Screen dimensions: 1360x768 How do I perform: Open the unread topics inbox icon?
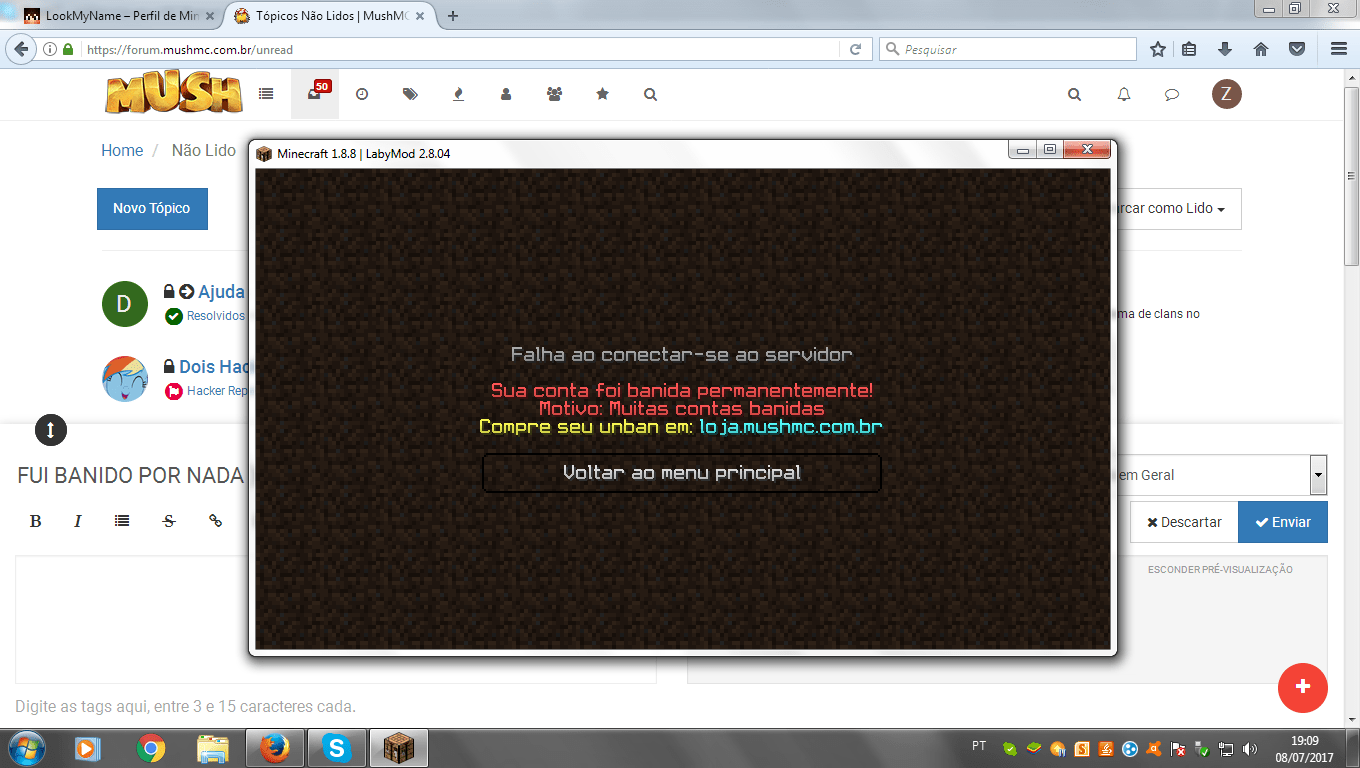click(x=315, y=94)
